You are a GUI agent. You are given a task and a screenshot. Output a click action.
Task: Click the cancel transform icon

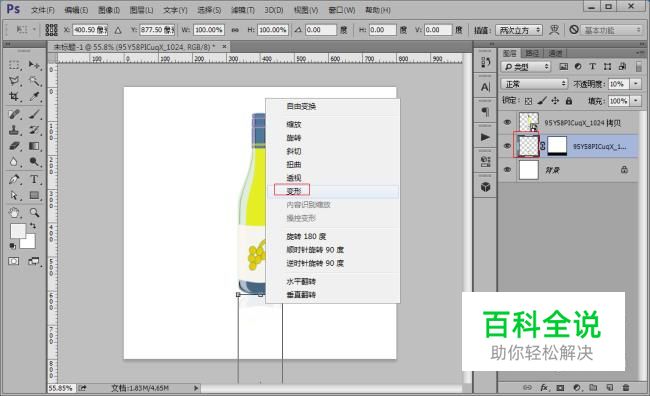(x=574, y=29)
